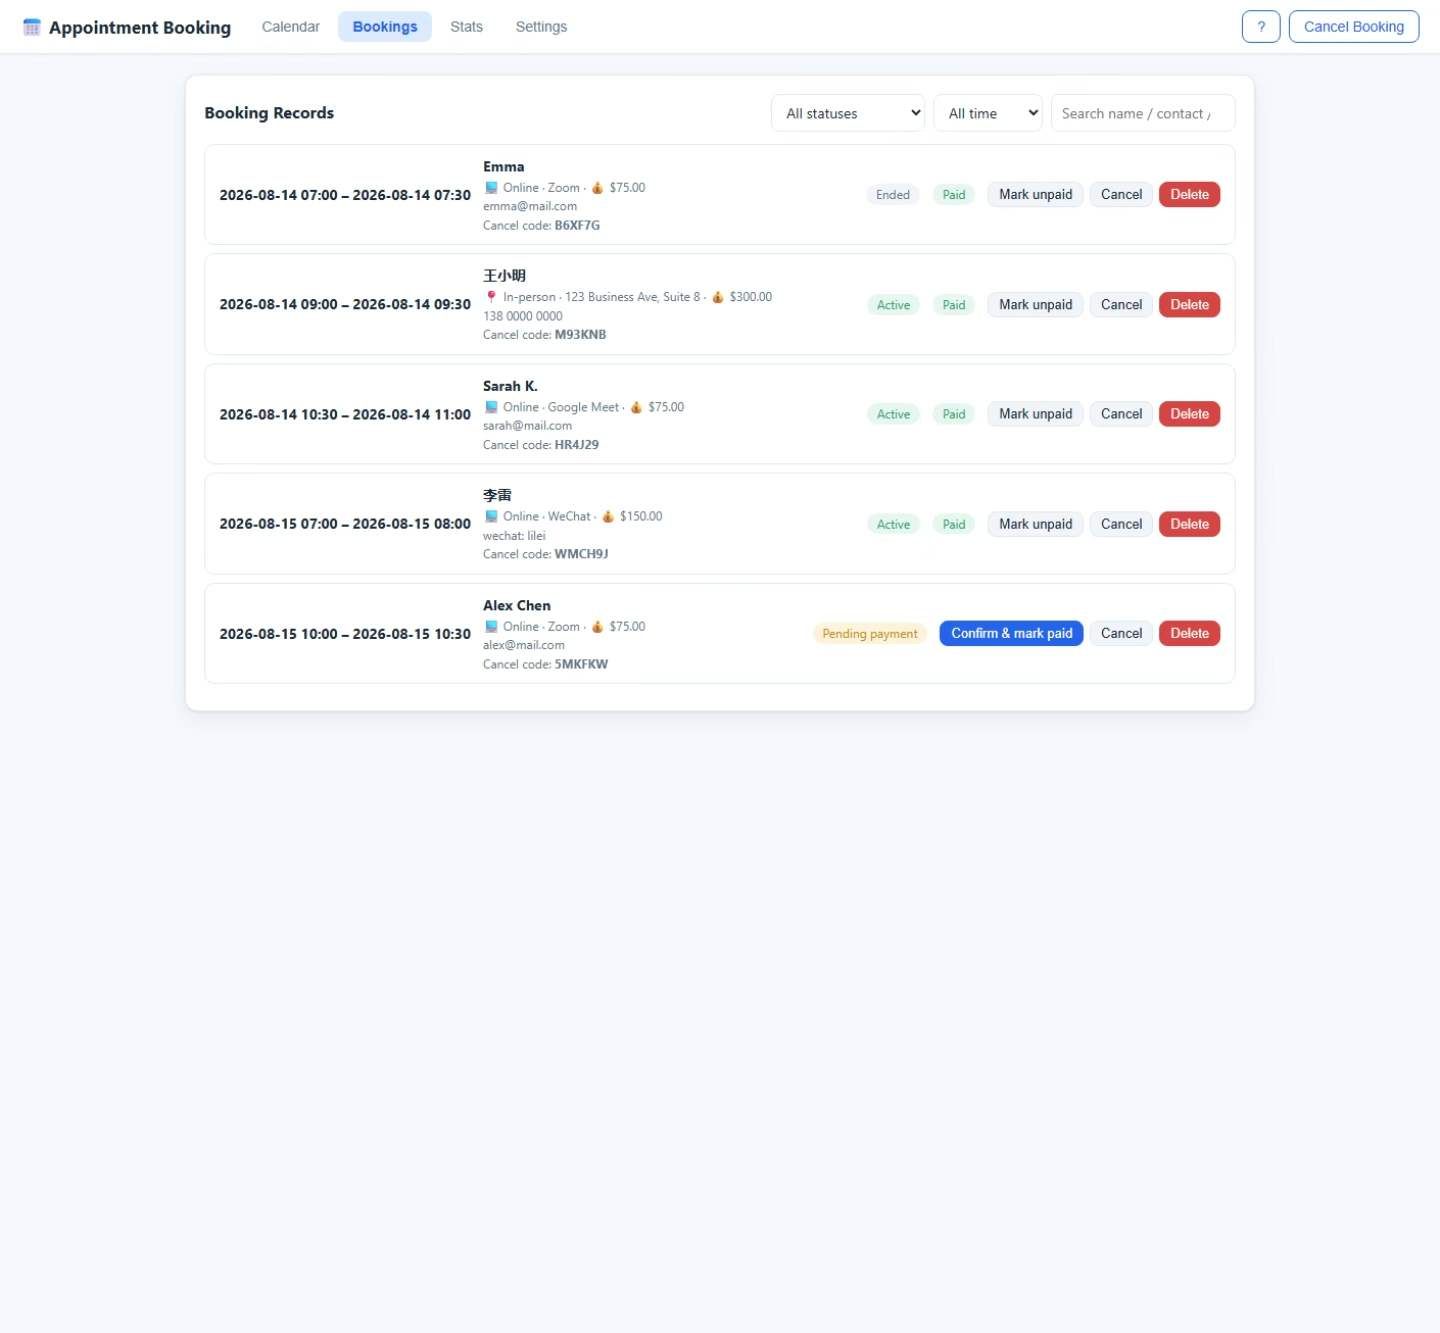Click the sarah@mail.com contact text

coord(527,426)
